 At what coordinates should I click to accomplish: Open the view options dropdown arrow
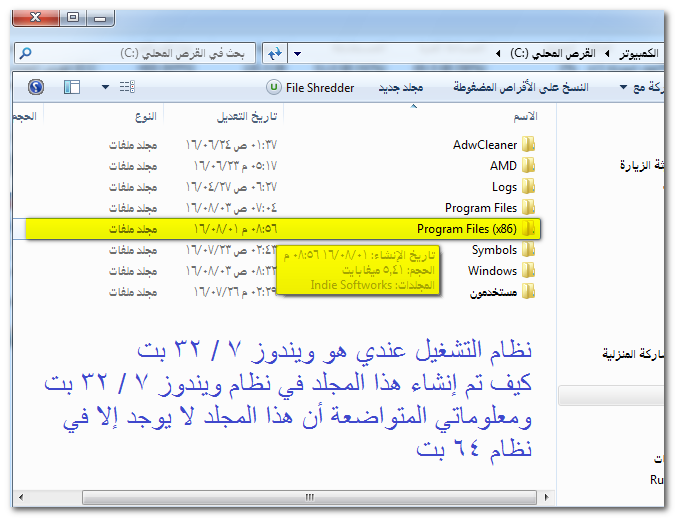[105, 87]
